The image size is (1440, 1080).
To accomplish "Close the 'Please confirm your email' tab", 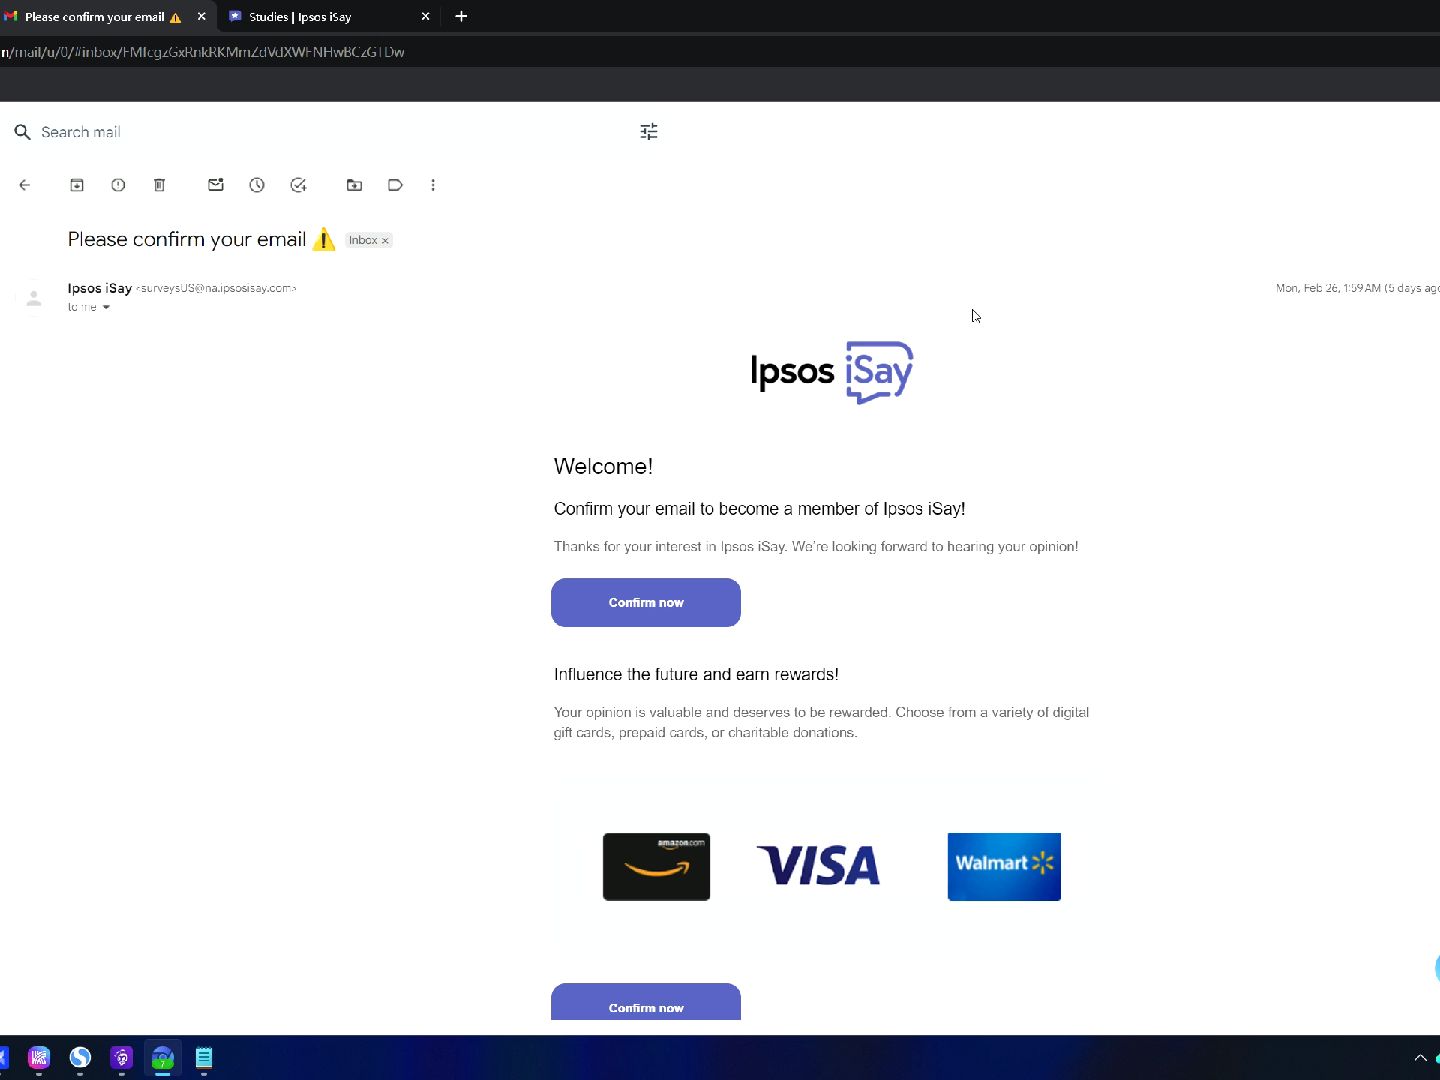I will (x=201, y=17).
